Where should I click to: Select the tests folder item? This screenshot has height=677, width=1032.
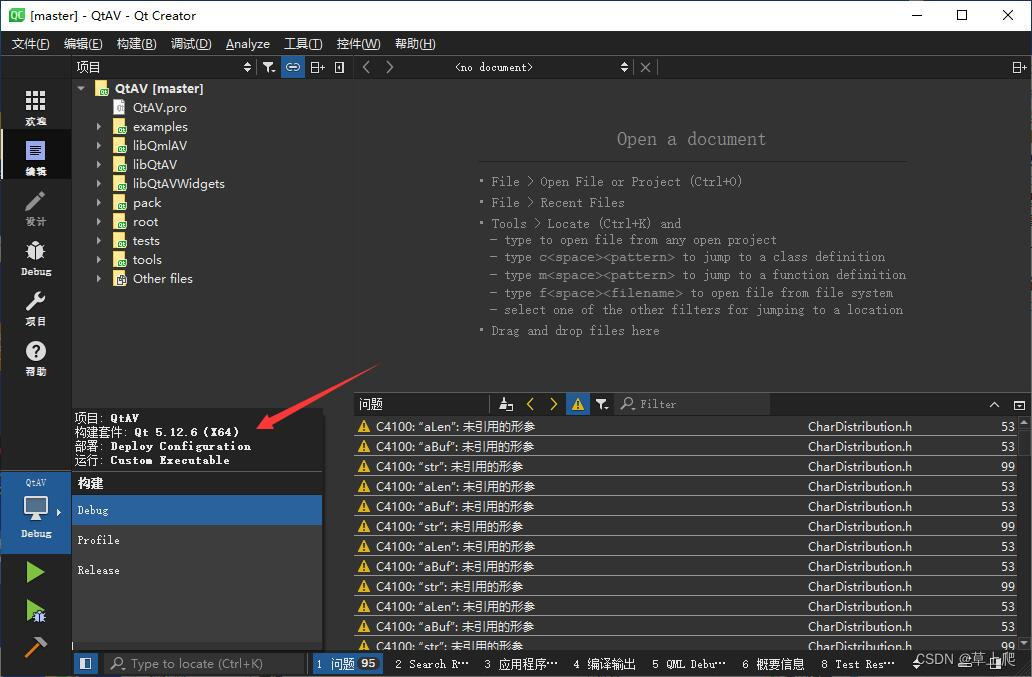tap(146, 241)
